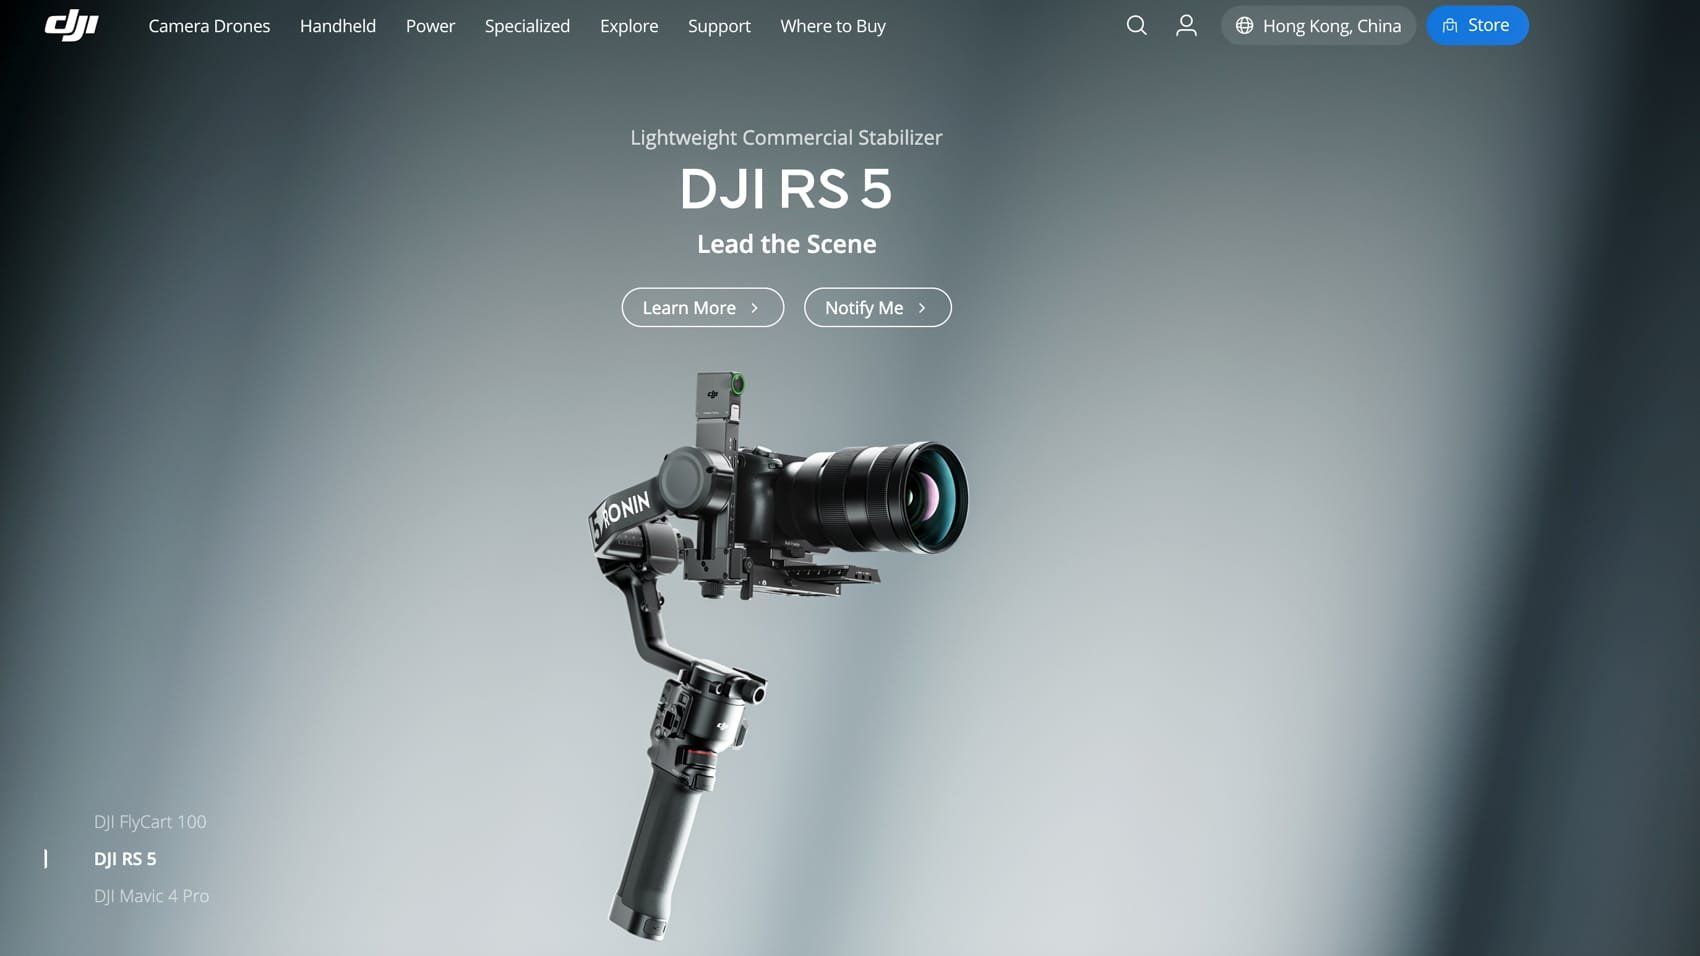Click the user account icon
This screenshot has height=956, width=1700.
(x=1186, y=26)
